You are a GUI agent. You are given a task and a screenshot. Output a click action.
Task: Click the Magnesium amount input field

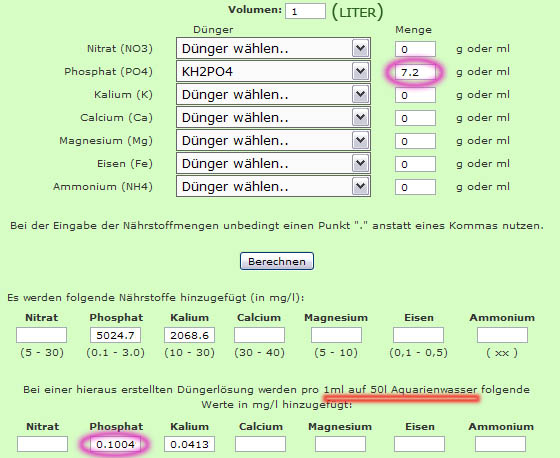[415, 141]
